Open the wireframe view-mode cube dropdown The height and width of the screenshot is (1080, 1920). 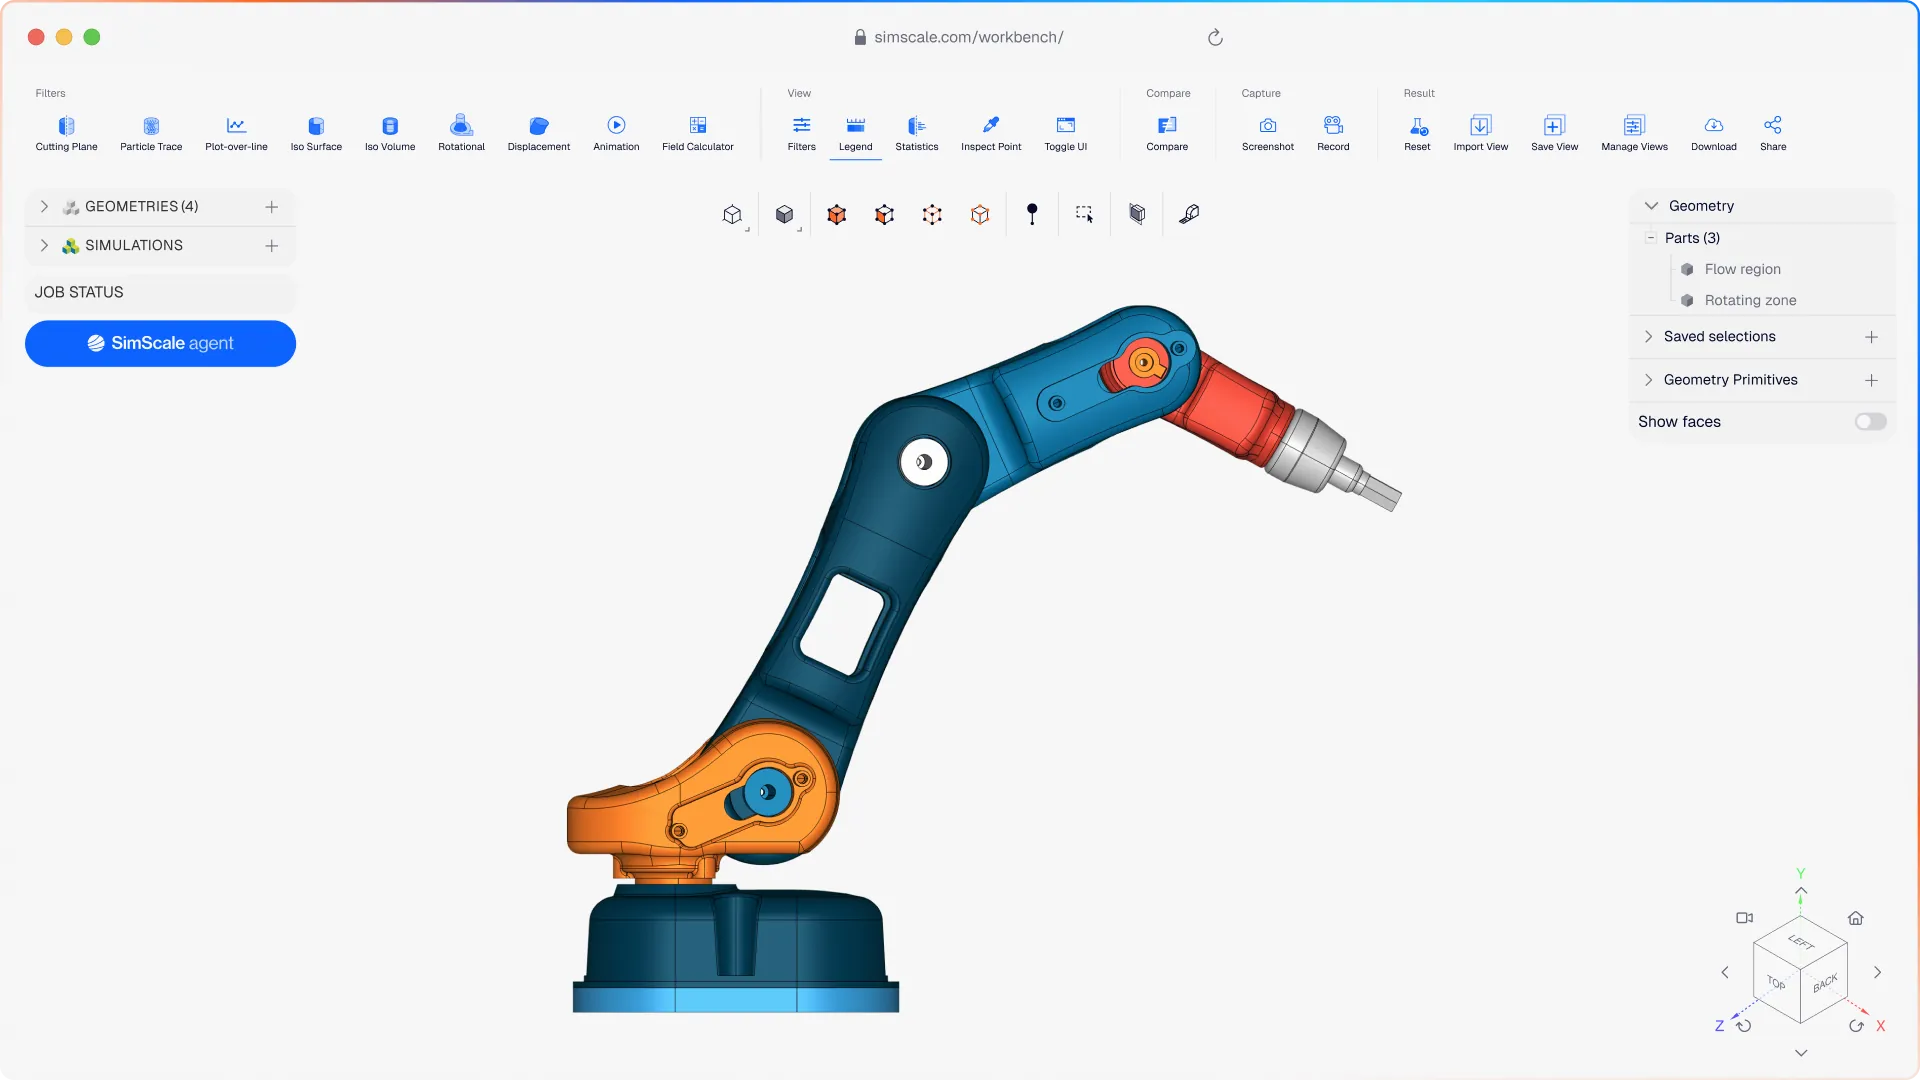[734, 215]
